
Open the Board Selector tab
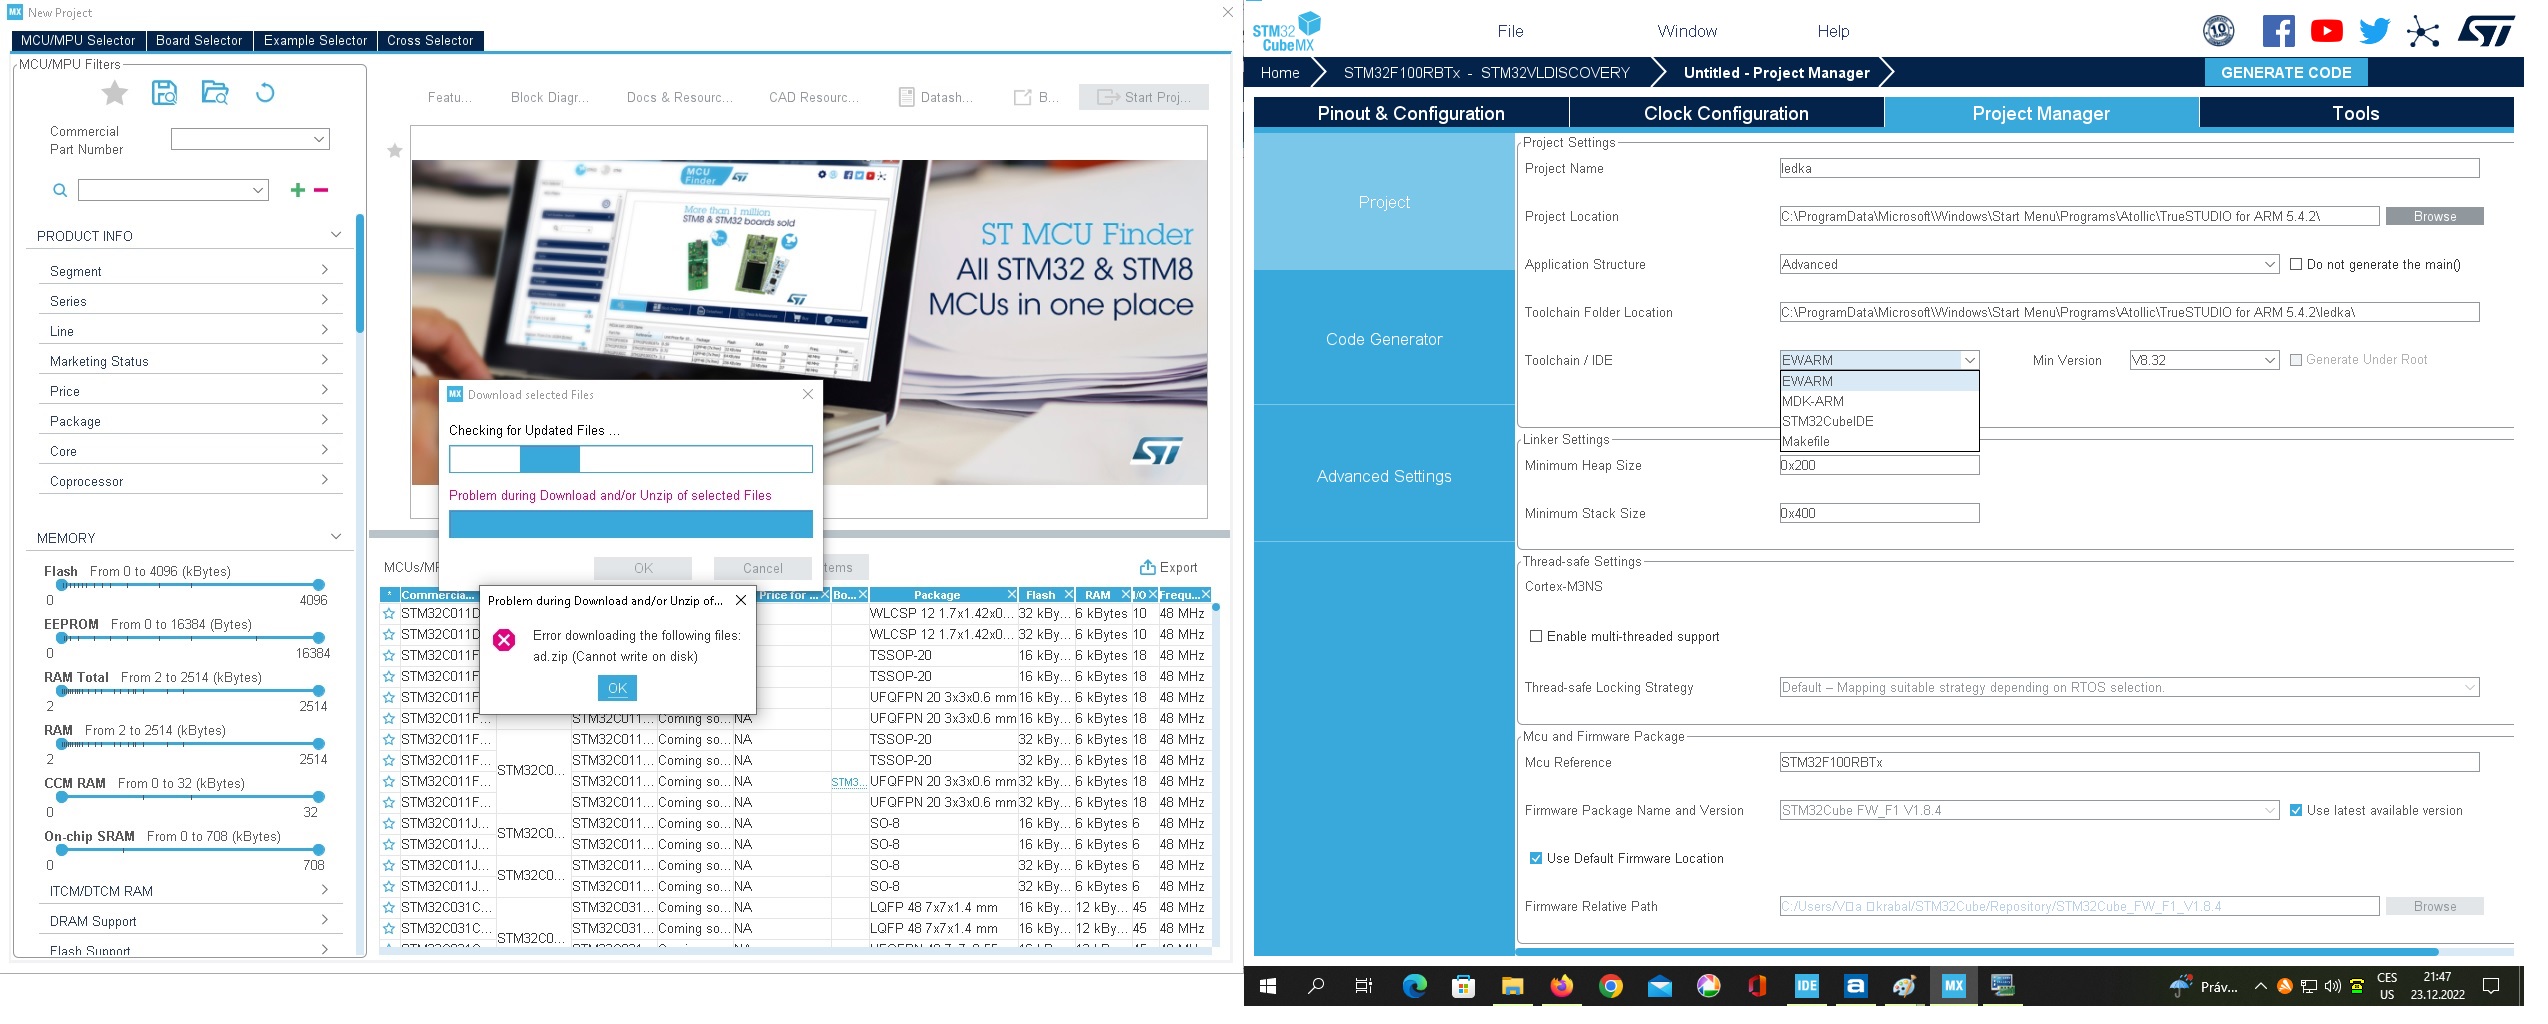coord(199,41)
